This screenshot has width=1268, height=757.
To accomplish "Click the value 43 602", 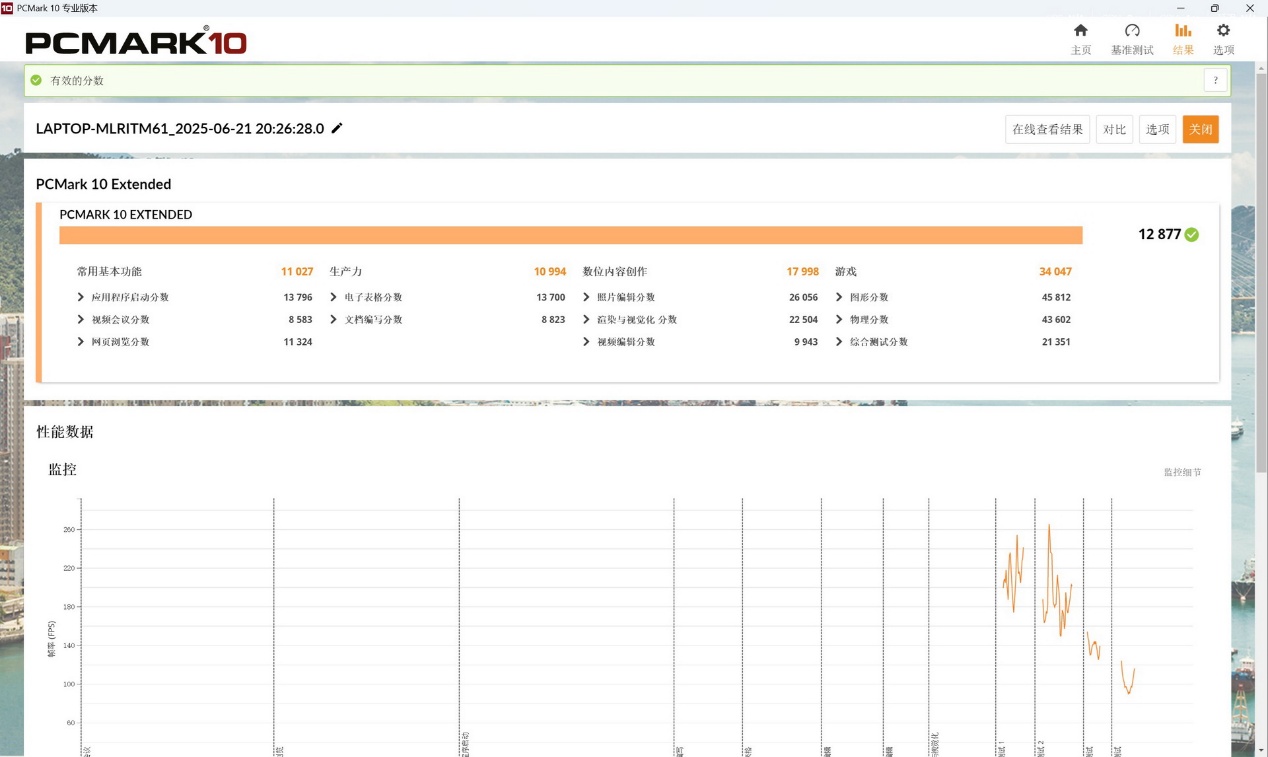I will pyautogui.click(x=1057, y=320).
